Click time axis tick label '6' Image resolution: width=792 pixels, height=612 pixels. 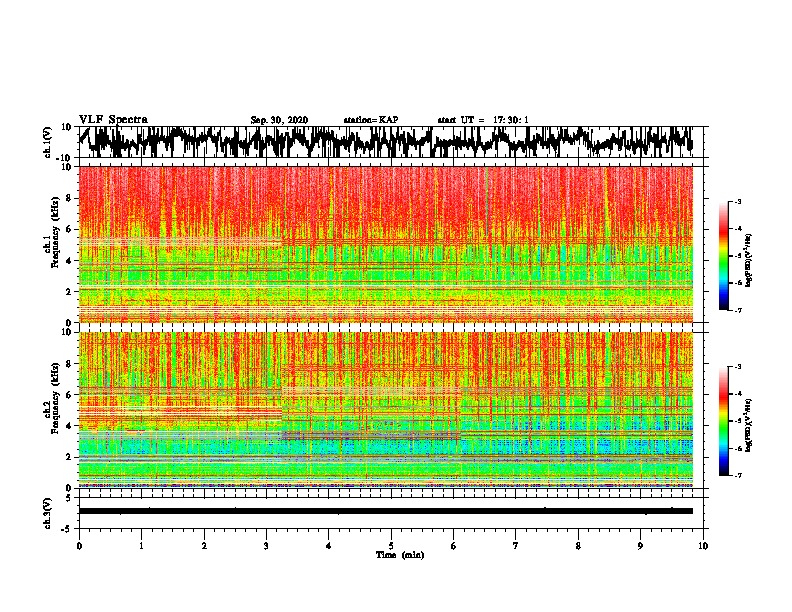454,546
